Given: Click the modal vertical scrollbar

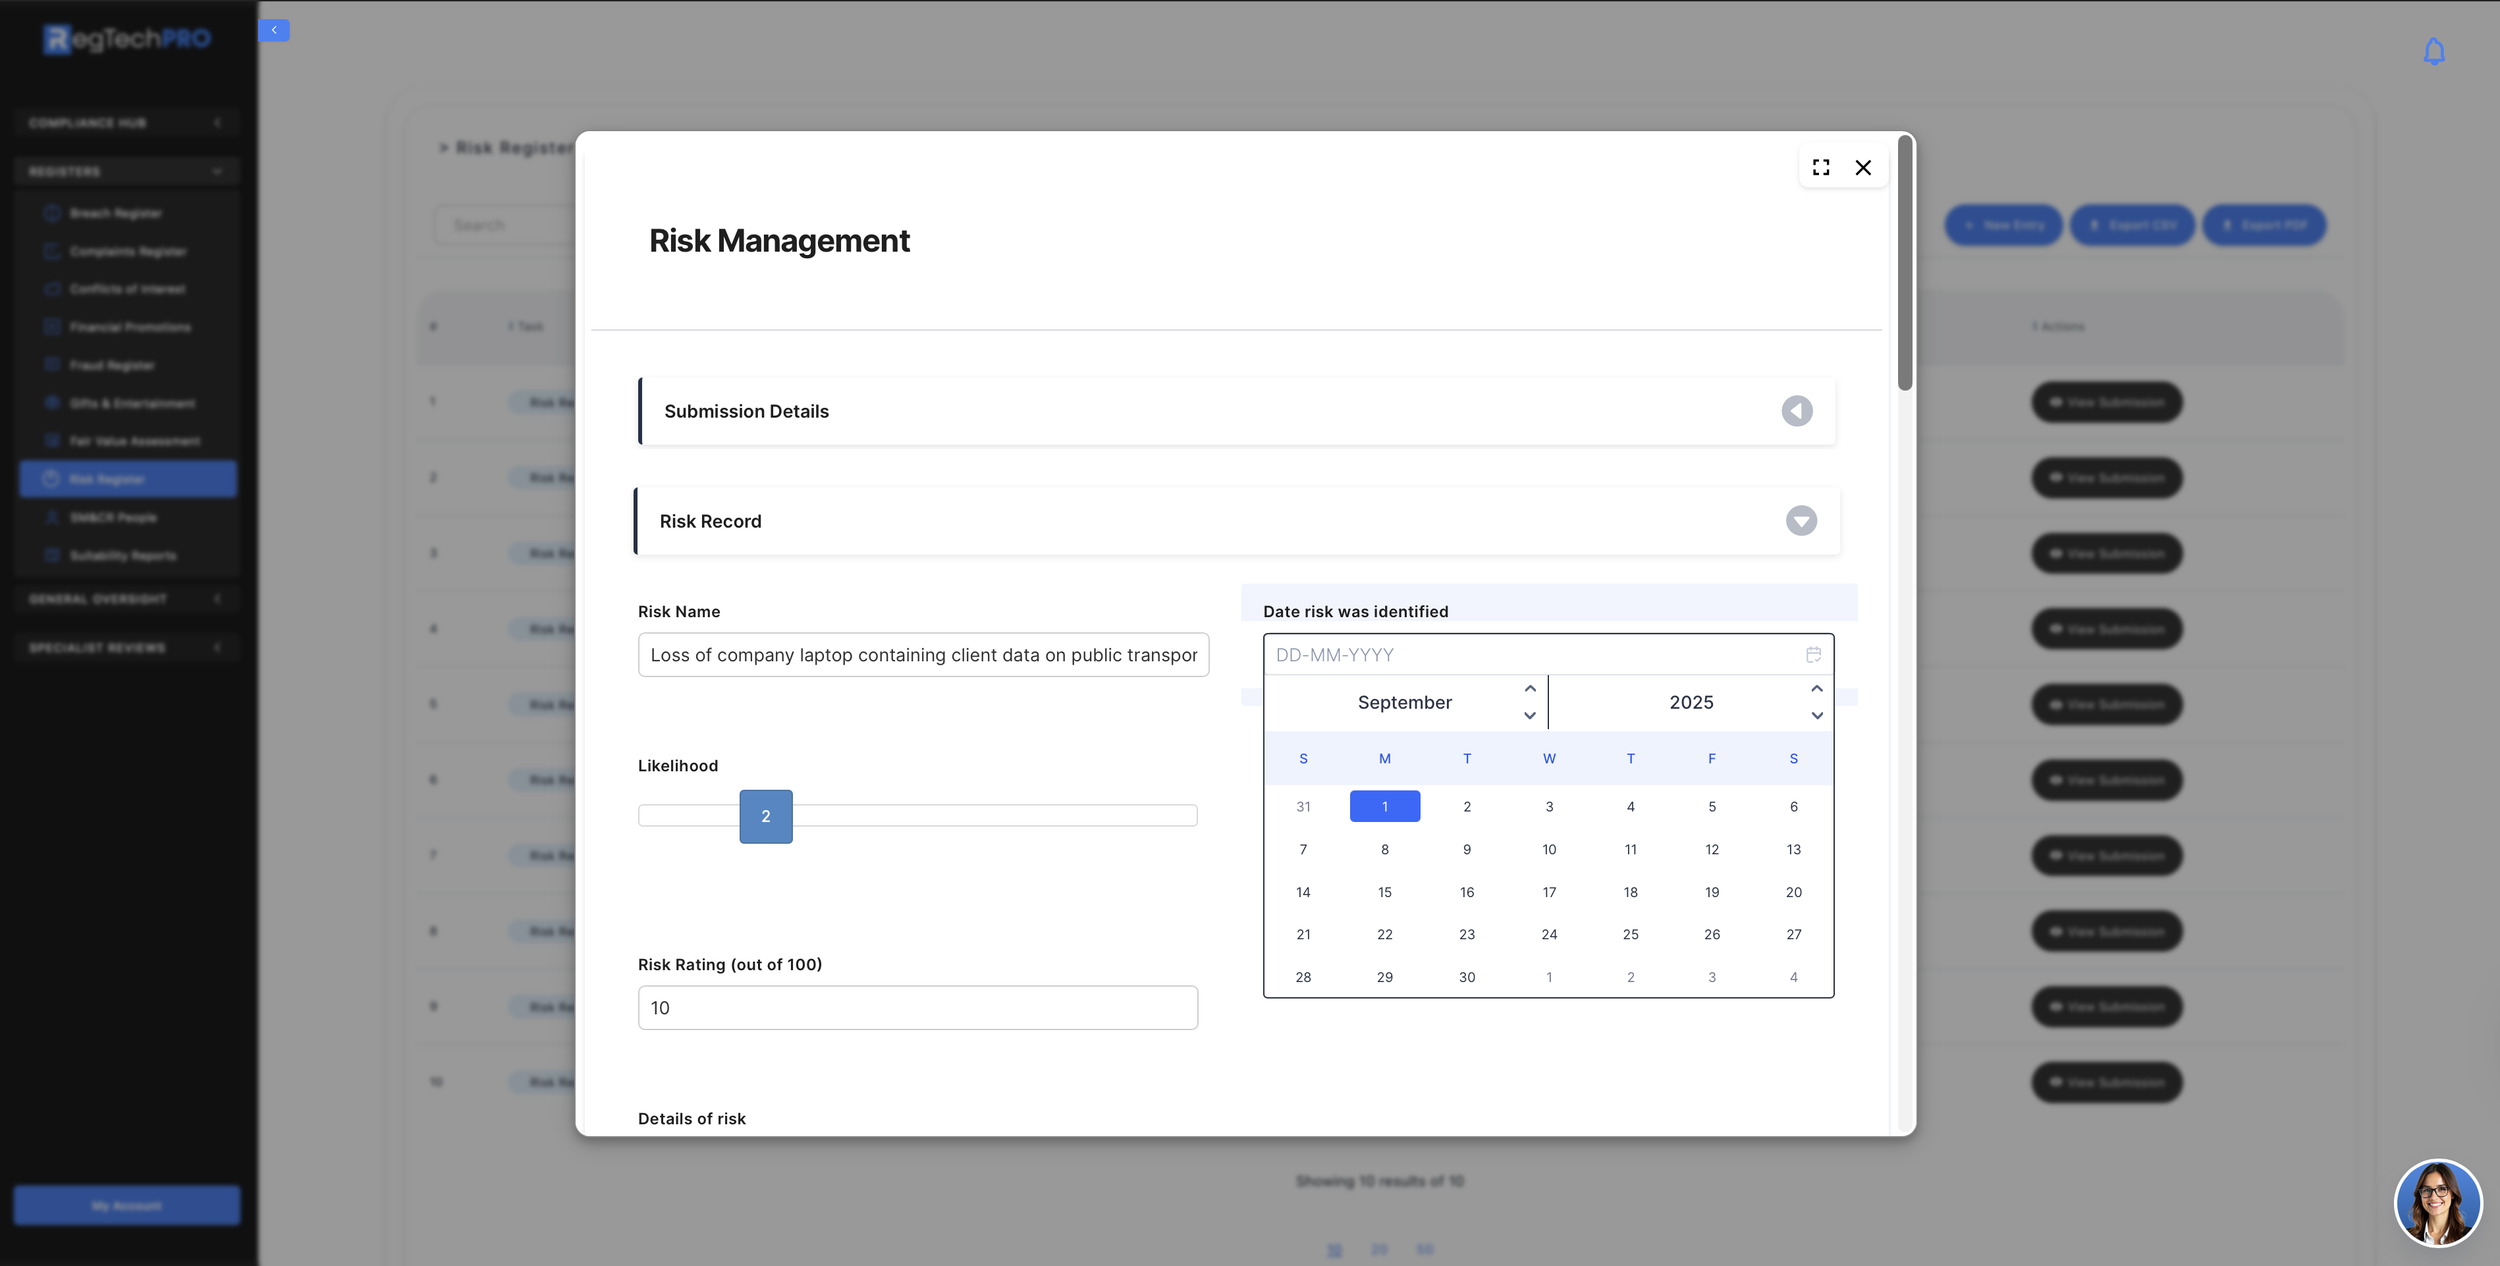Looking at the screenshot, I should point(1904,264).
